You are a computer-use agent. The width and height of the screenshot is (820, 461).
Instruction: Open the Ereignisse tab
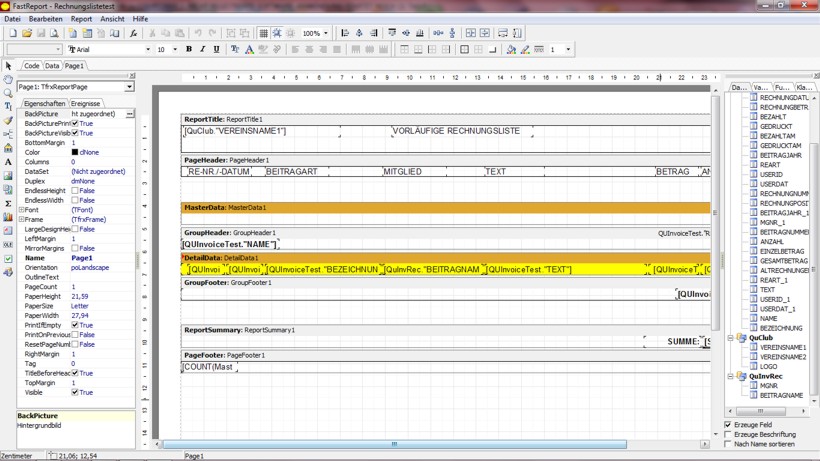[85, 104]
